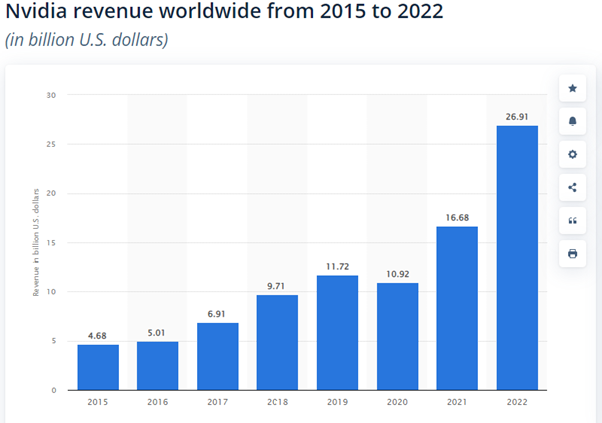Screen dimensions: 602x423
Task: Click the print icon
Action: [x=572, y=254]
